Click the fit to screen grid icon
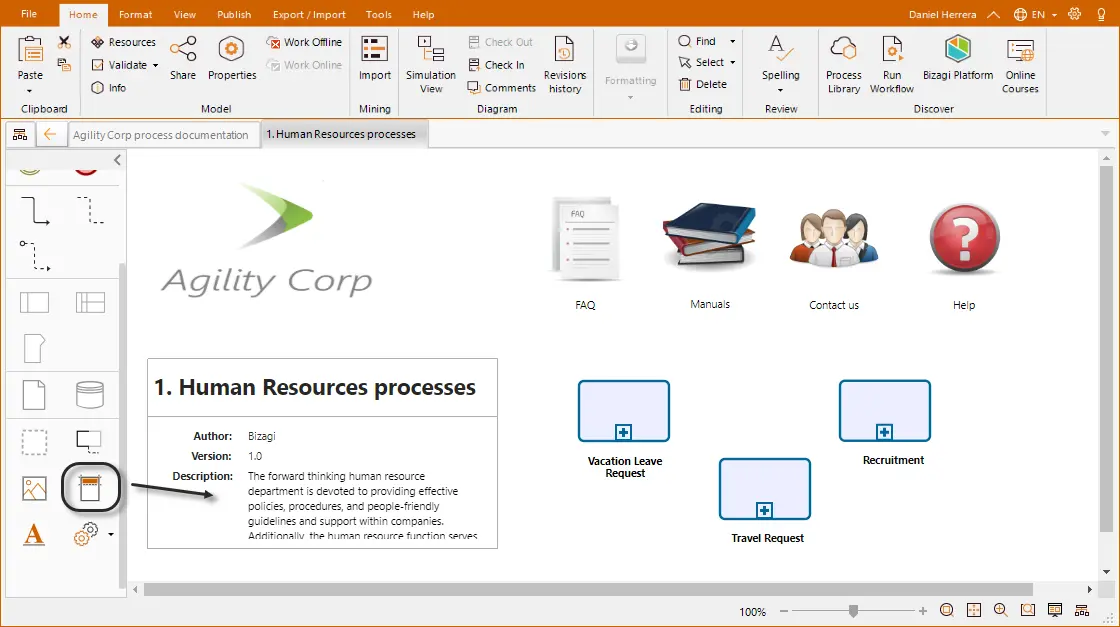This screenshot has height=627, width=1120. (974, 610)
